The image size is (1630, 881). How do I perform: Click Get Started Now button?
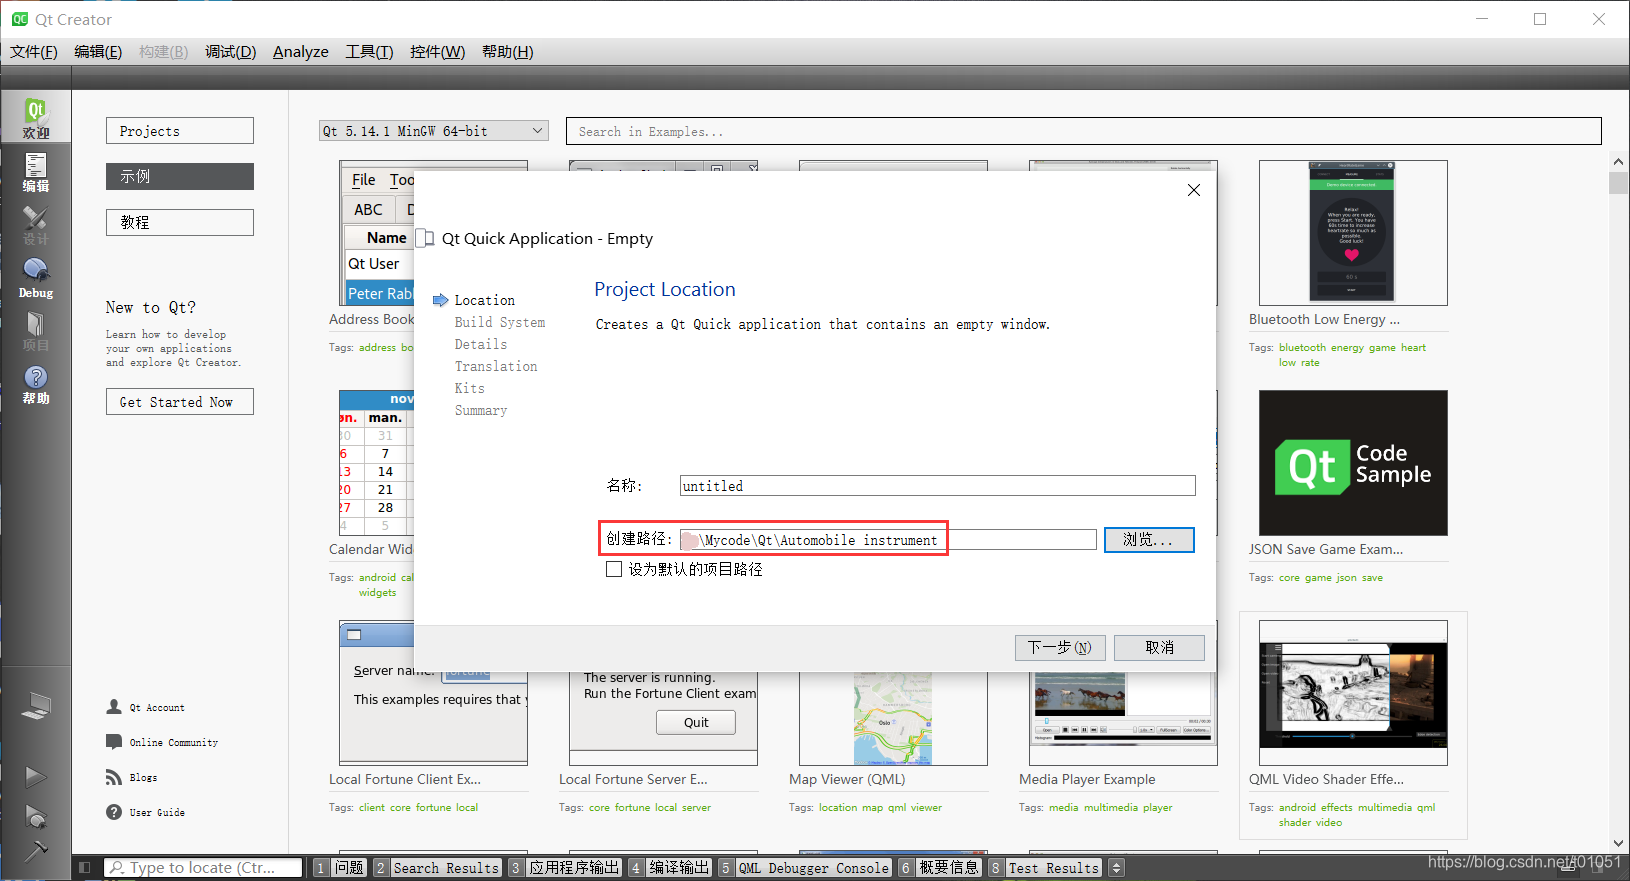180,402
